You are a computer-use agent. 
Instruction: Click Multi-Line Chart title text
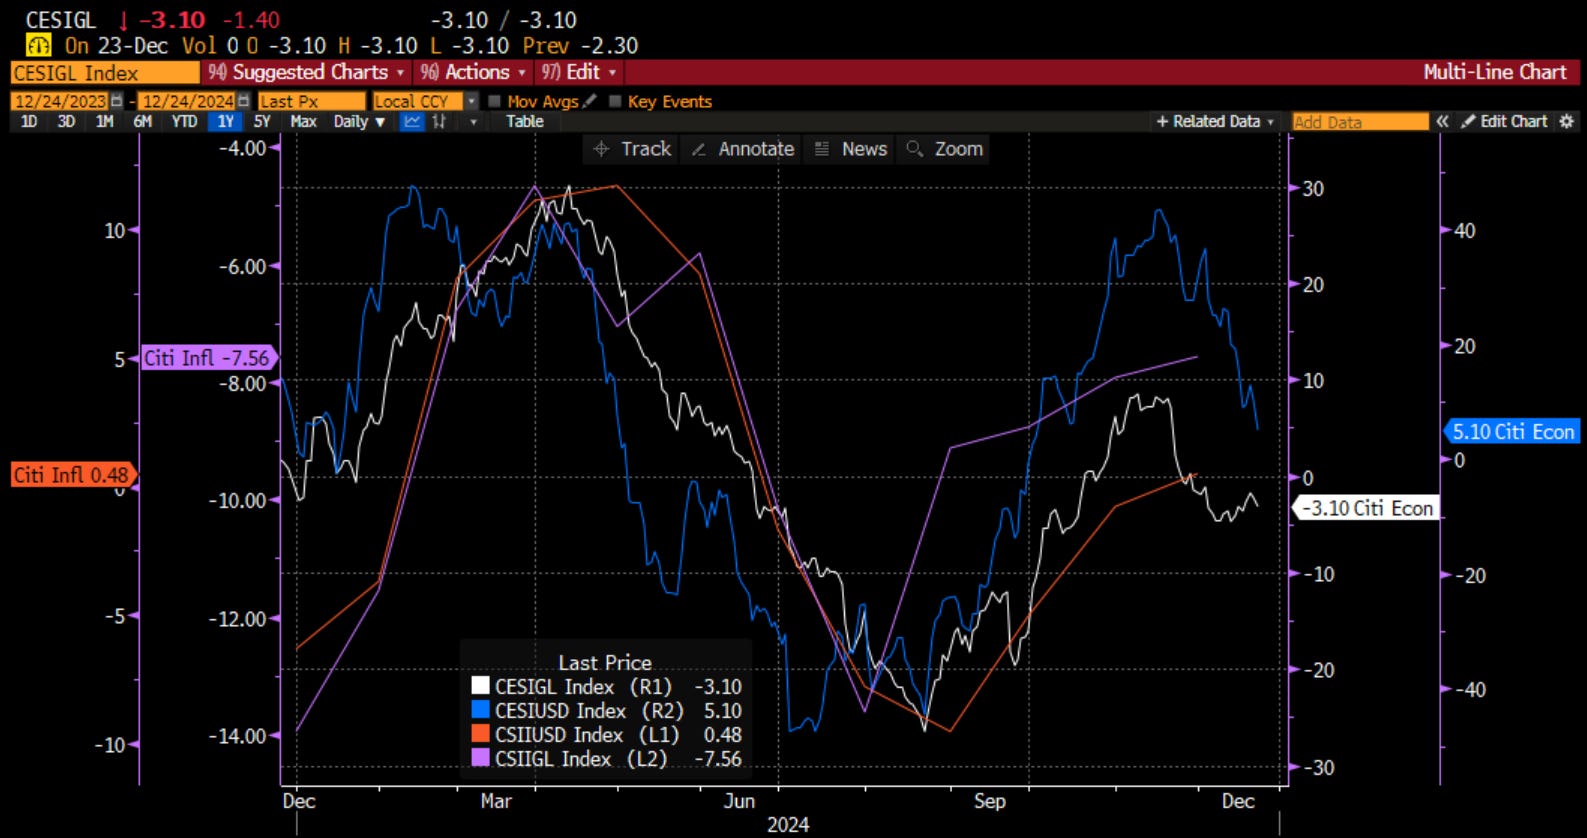click(x=1495, y=72)
